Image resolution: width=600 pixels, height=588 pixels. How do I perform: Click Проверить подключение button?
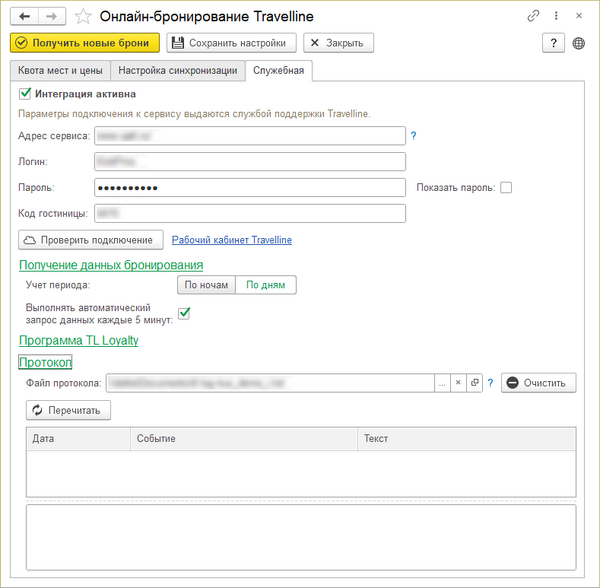tap(91, 240)
